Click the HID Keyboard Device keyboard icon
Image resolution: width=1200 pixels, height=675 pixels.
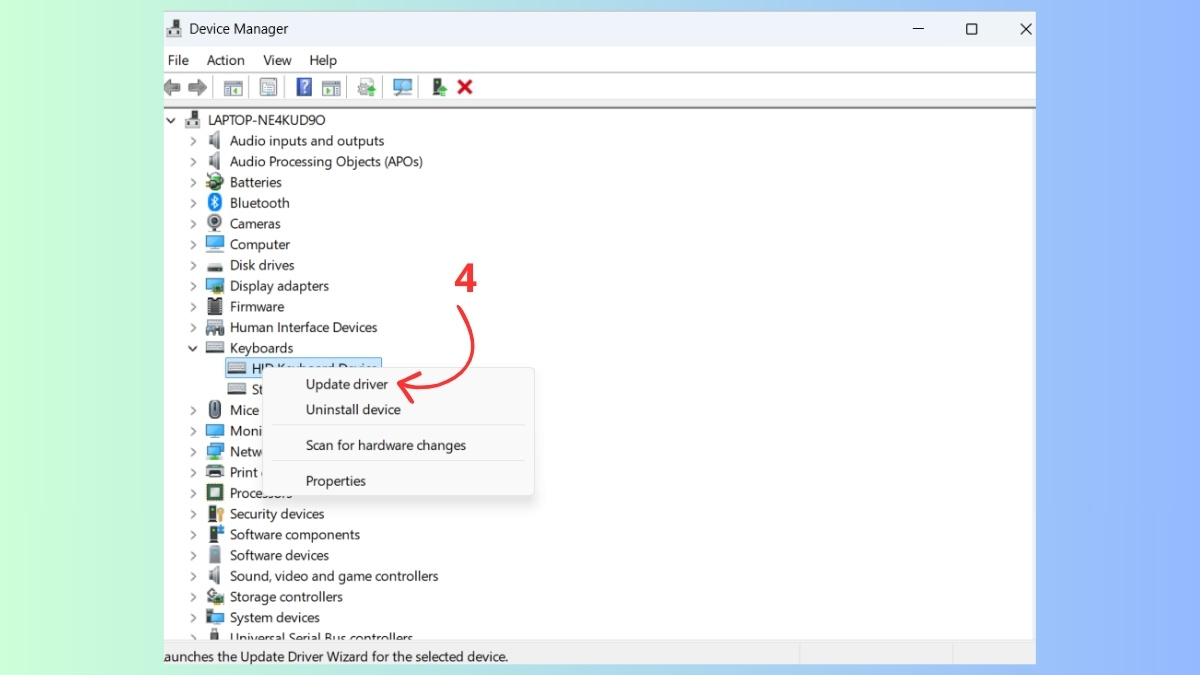pos(236,369)
